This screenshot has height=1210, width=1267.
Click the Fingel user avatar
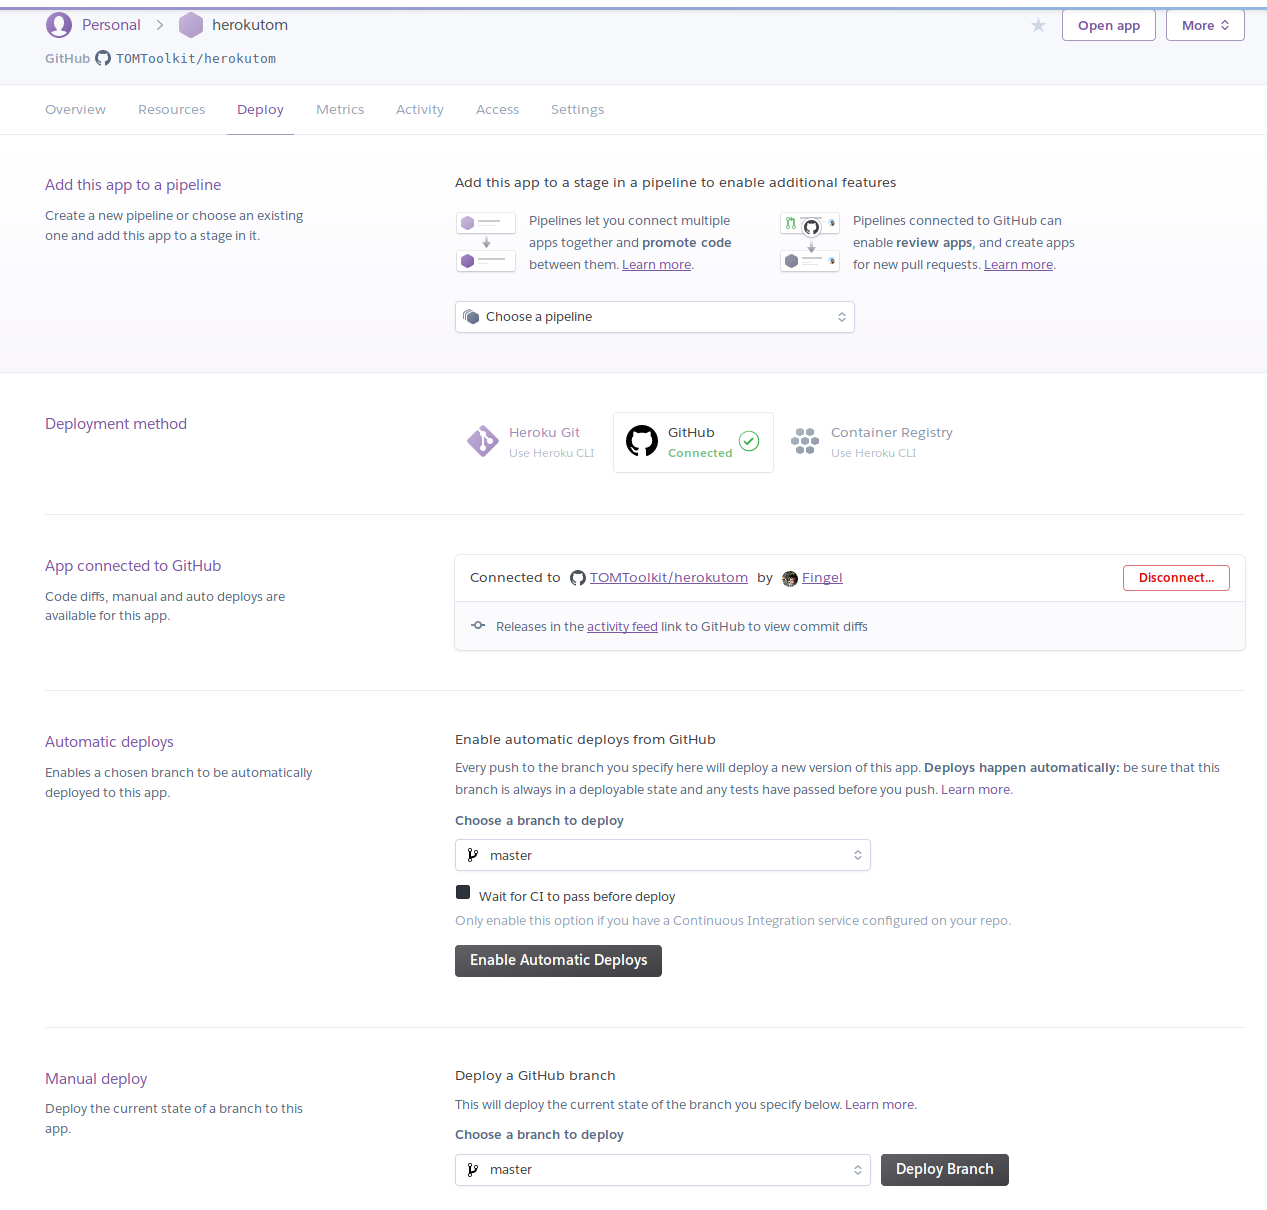(790, 578)
